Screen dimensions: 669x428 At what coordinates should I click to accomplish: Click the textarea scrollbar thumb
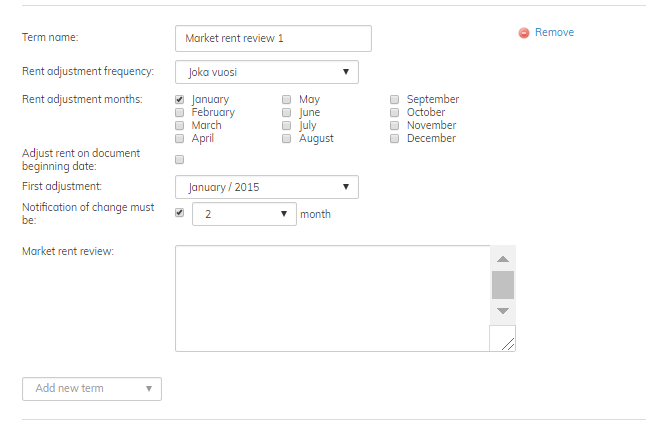pyautogui.click(x=503, y=285)
